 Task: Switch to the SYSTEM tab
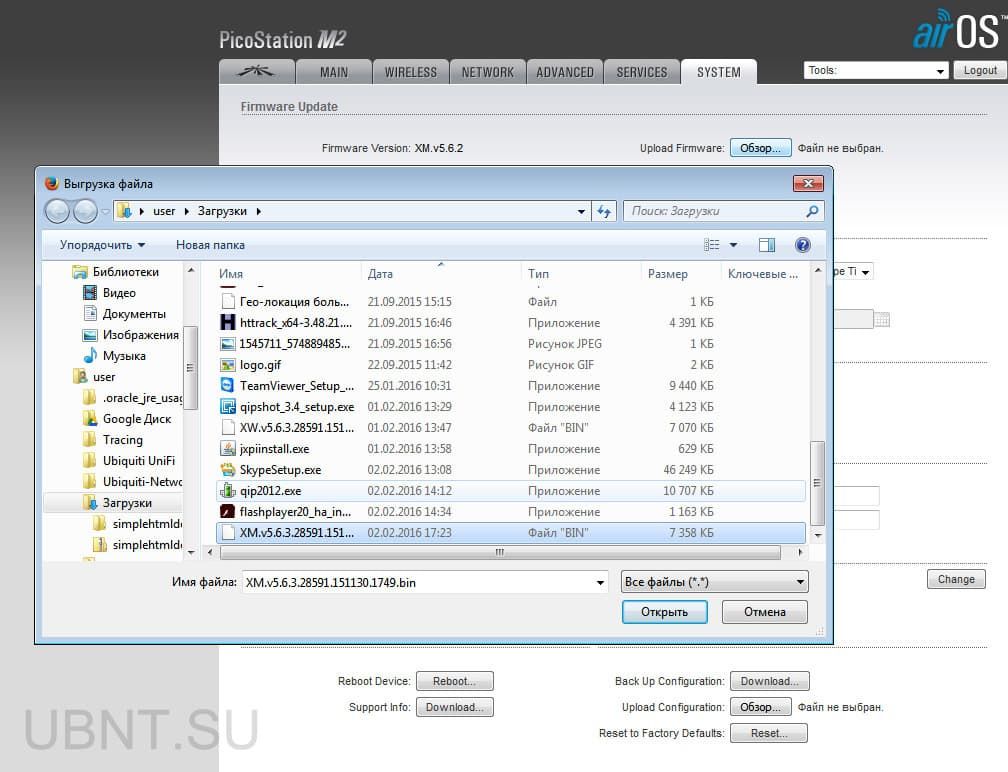719,72
